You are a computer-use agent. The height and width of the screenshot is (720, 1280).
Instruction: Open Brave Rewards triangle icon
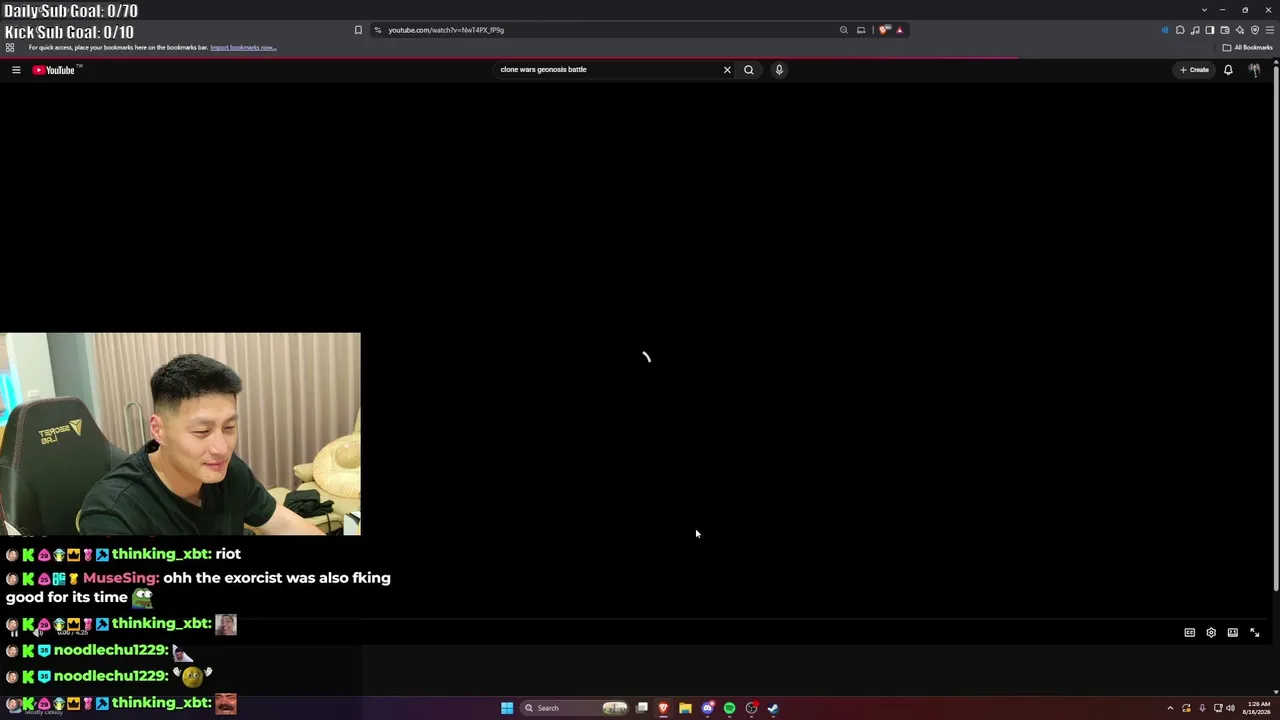tap(899, 30)
